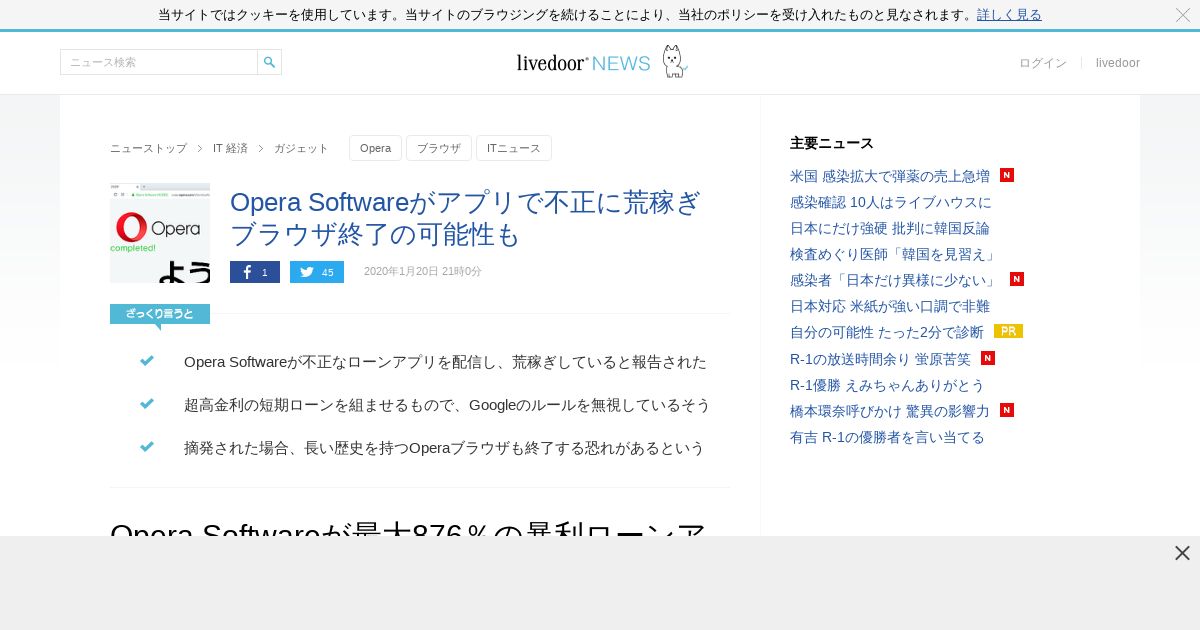Open the 詳しく見る cookie policy link
Screen dimensions: 1200x630
coord(1009,15)
